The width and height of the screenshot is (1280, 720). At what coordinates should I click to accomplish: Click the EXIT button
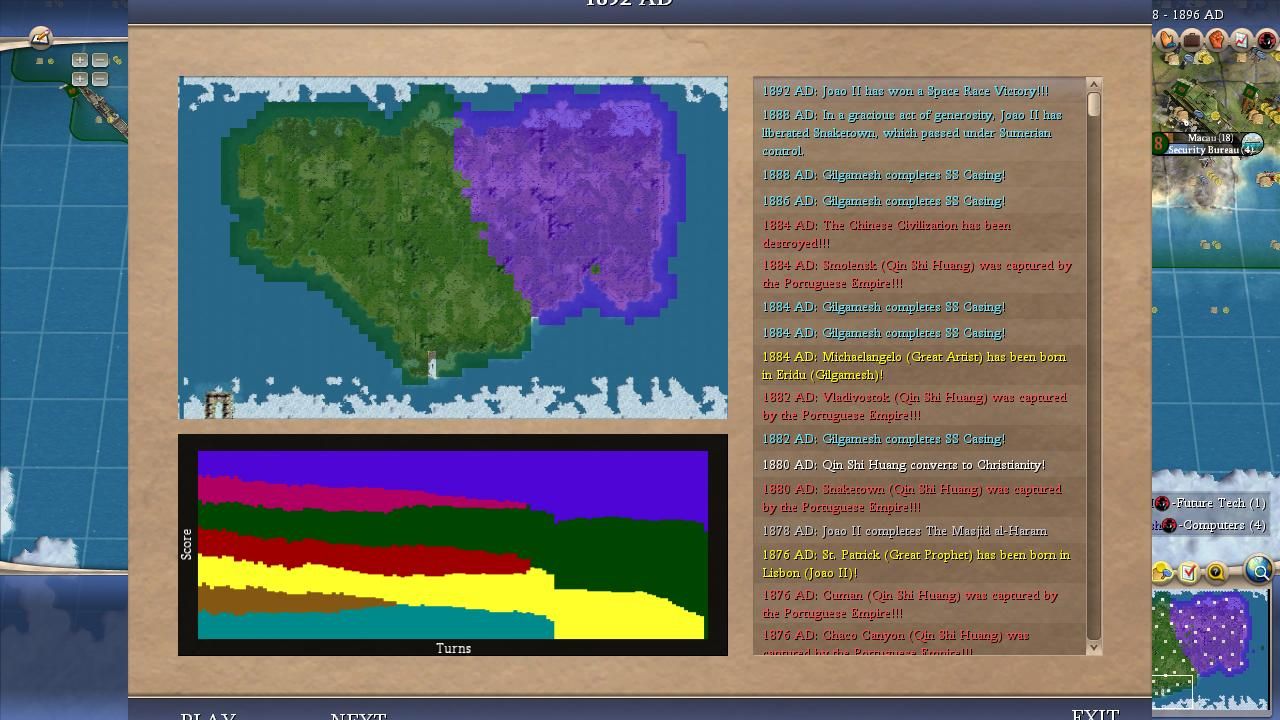(1095, 713)
